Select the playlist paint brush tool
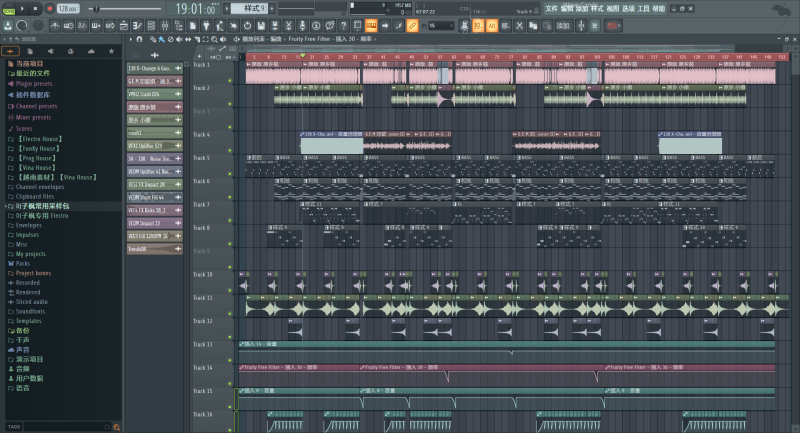 (x=161, y=39)
